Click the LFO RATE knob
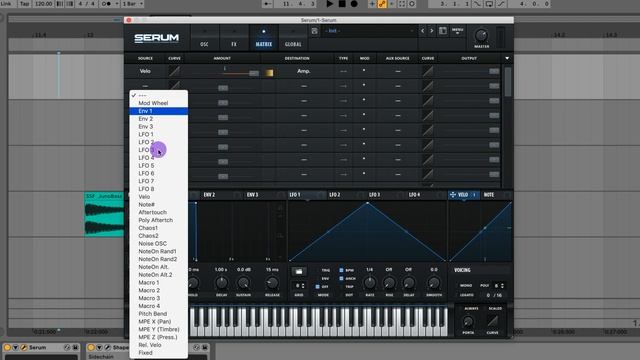The width and height of the screenshot is (640, 360). tap(370, 282)
